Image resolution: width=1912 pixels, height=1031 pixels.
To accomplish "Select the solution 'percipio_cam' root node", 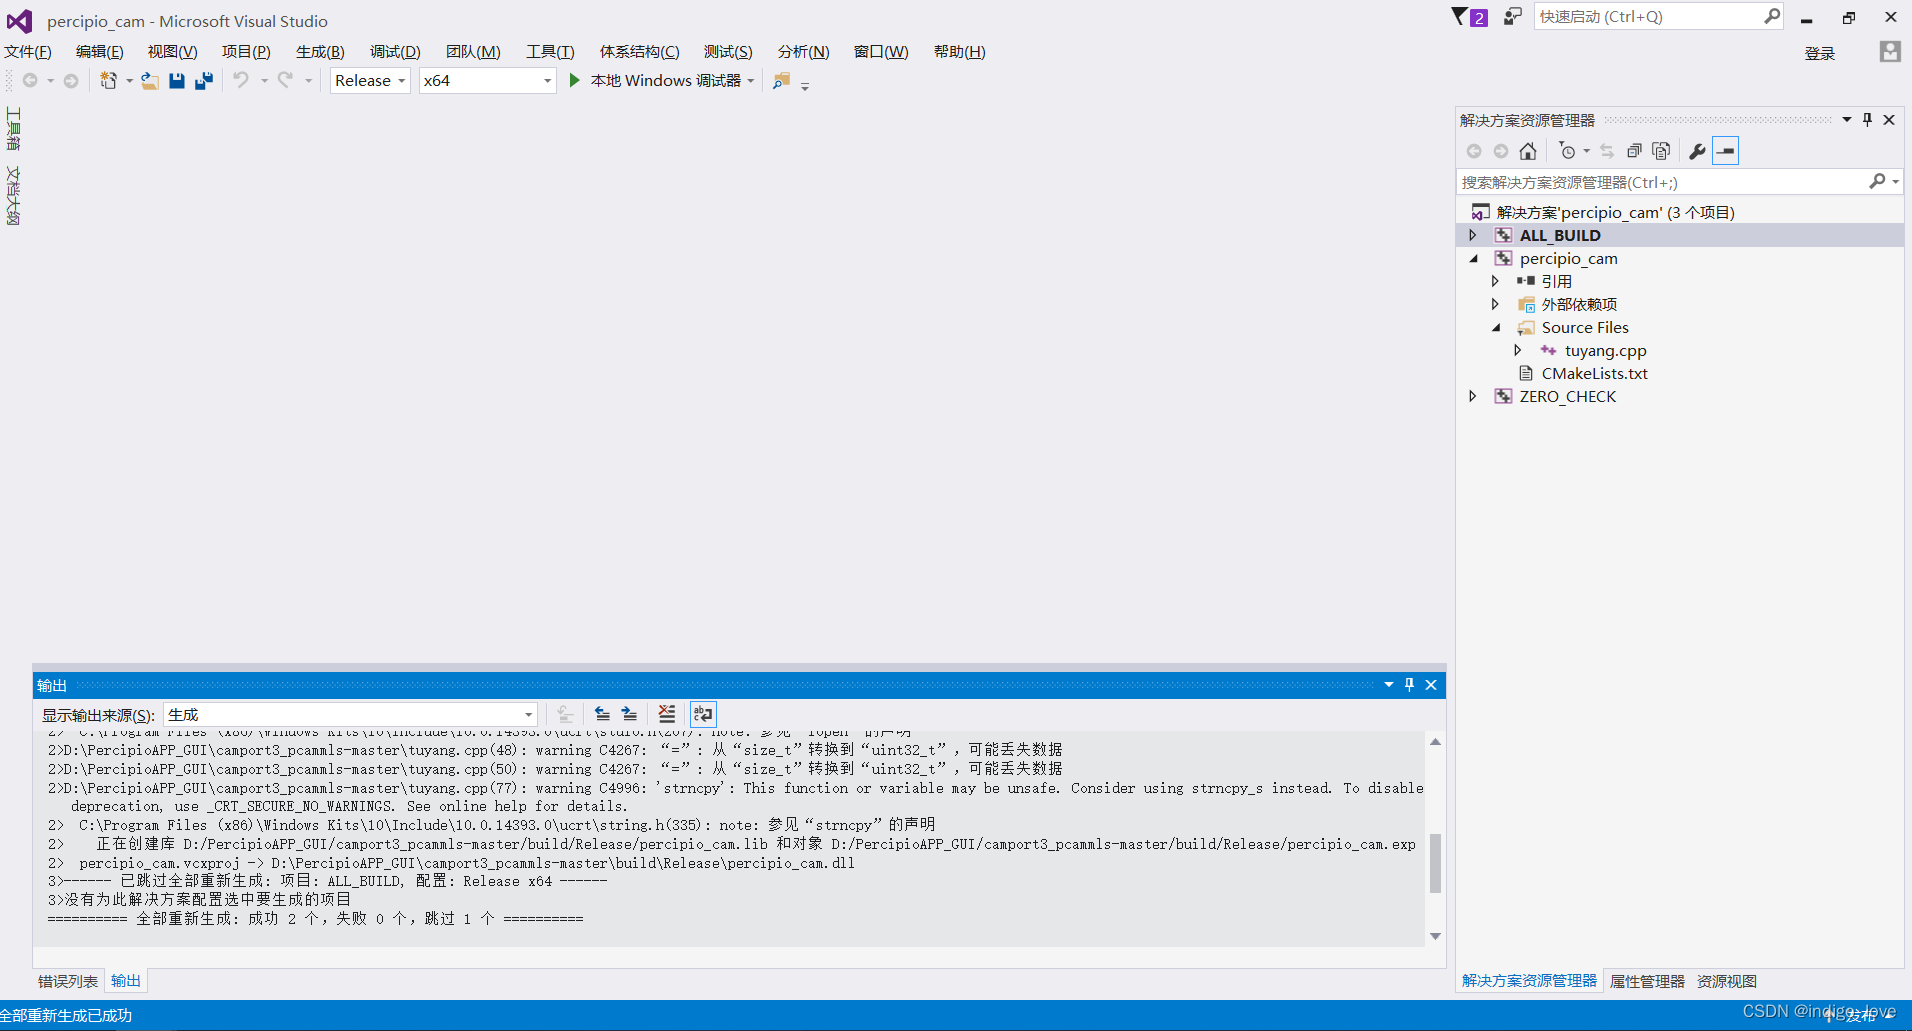I will click(x=1615, y=212).
